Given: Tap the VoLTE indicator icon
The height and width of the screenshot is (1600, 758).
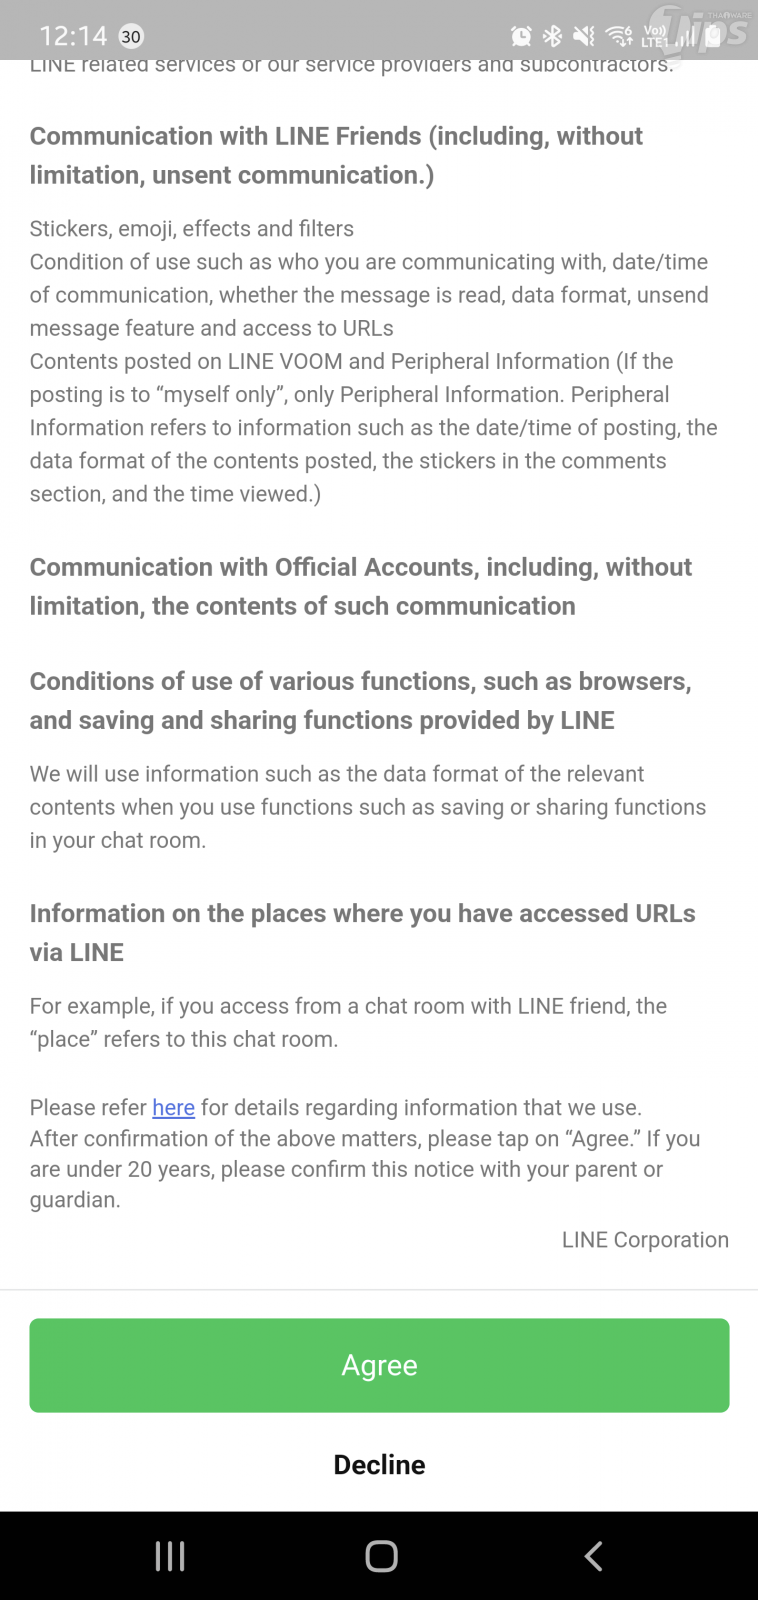Looking at the screenshot, I should pos(654,37).
